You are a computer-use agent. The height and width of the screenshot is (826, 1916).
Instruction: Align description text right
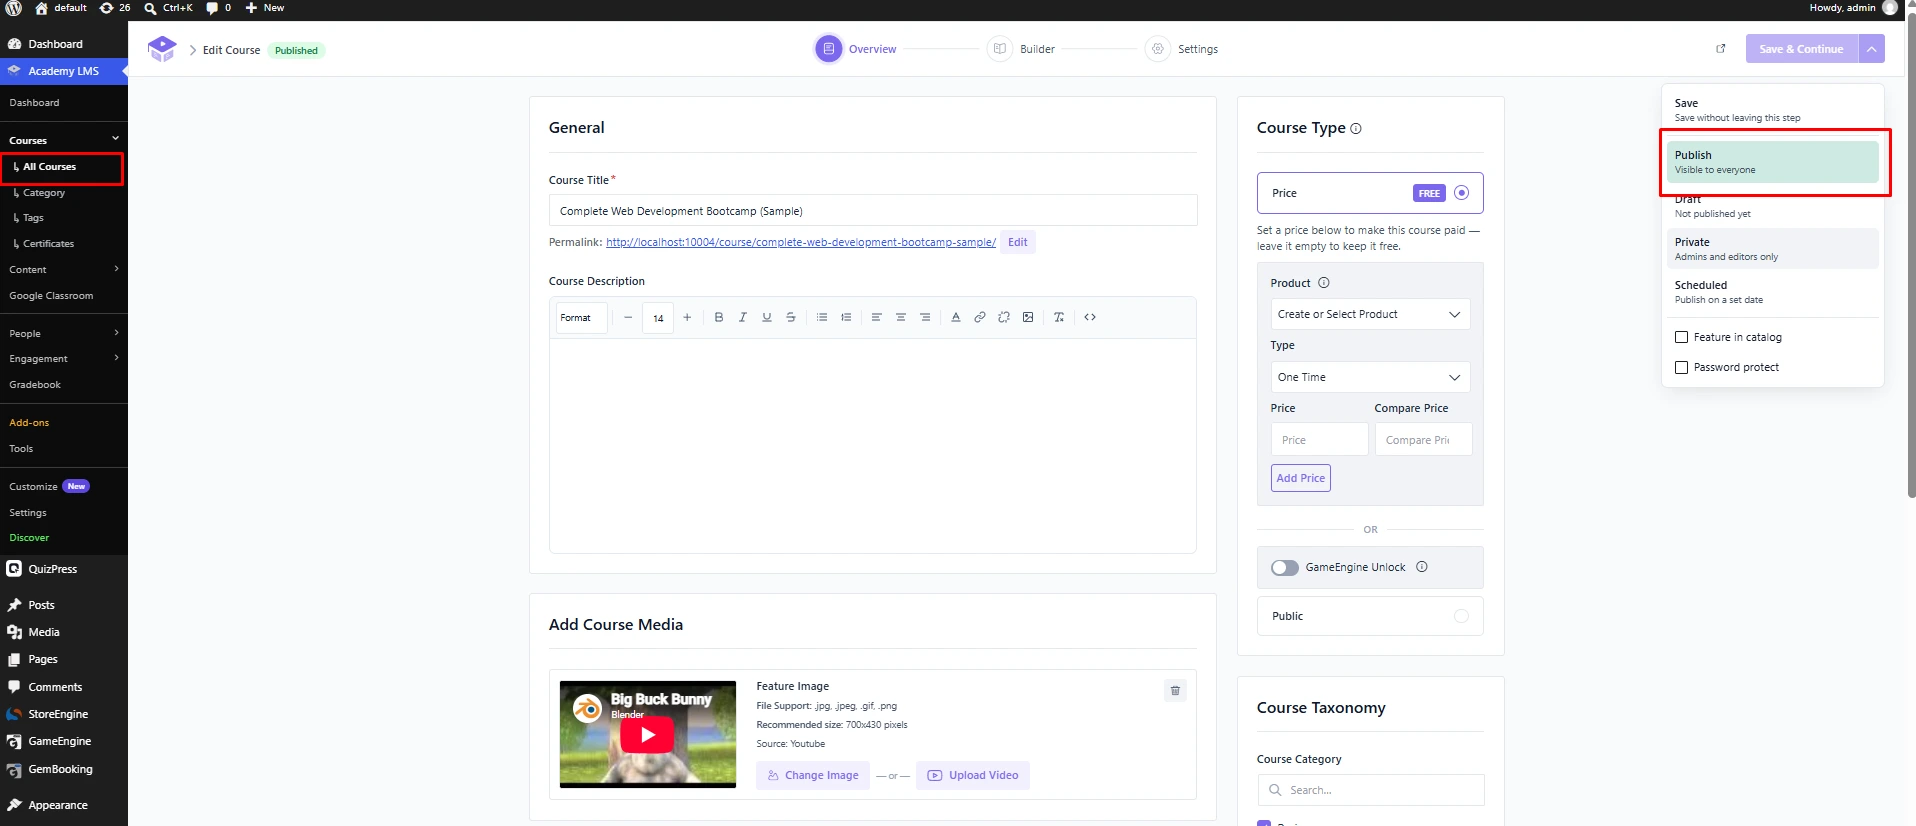pyautogui.click(x=925, y=317)
